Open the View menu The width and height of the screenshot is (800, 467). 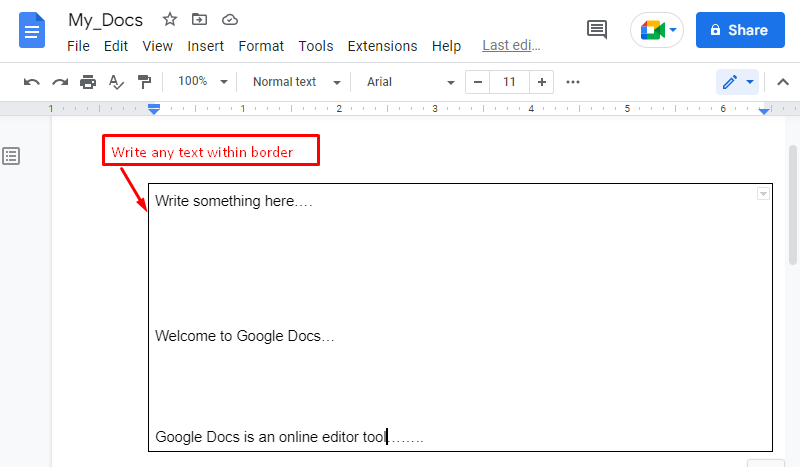point(157,46)
